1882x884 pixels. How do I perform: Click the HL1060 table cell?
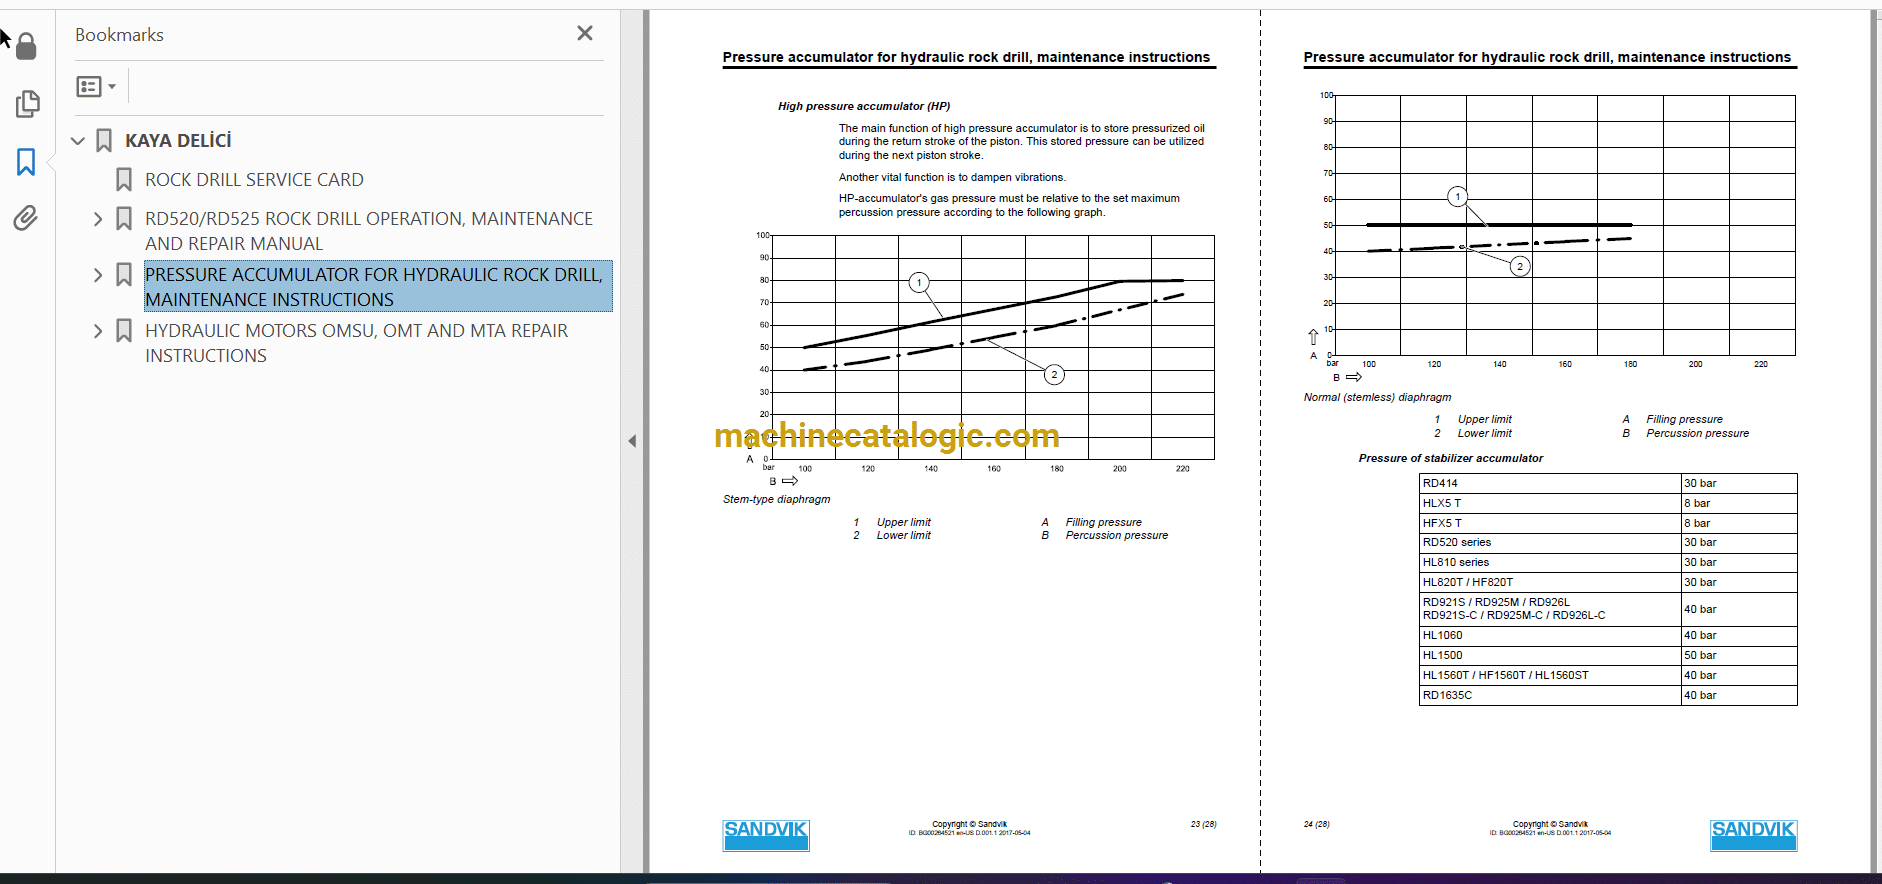point(1550,635)
